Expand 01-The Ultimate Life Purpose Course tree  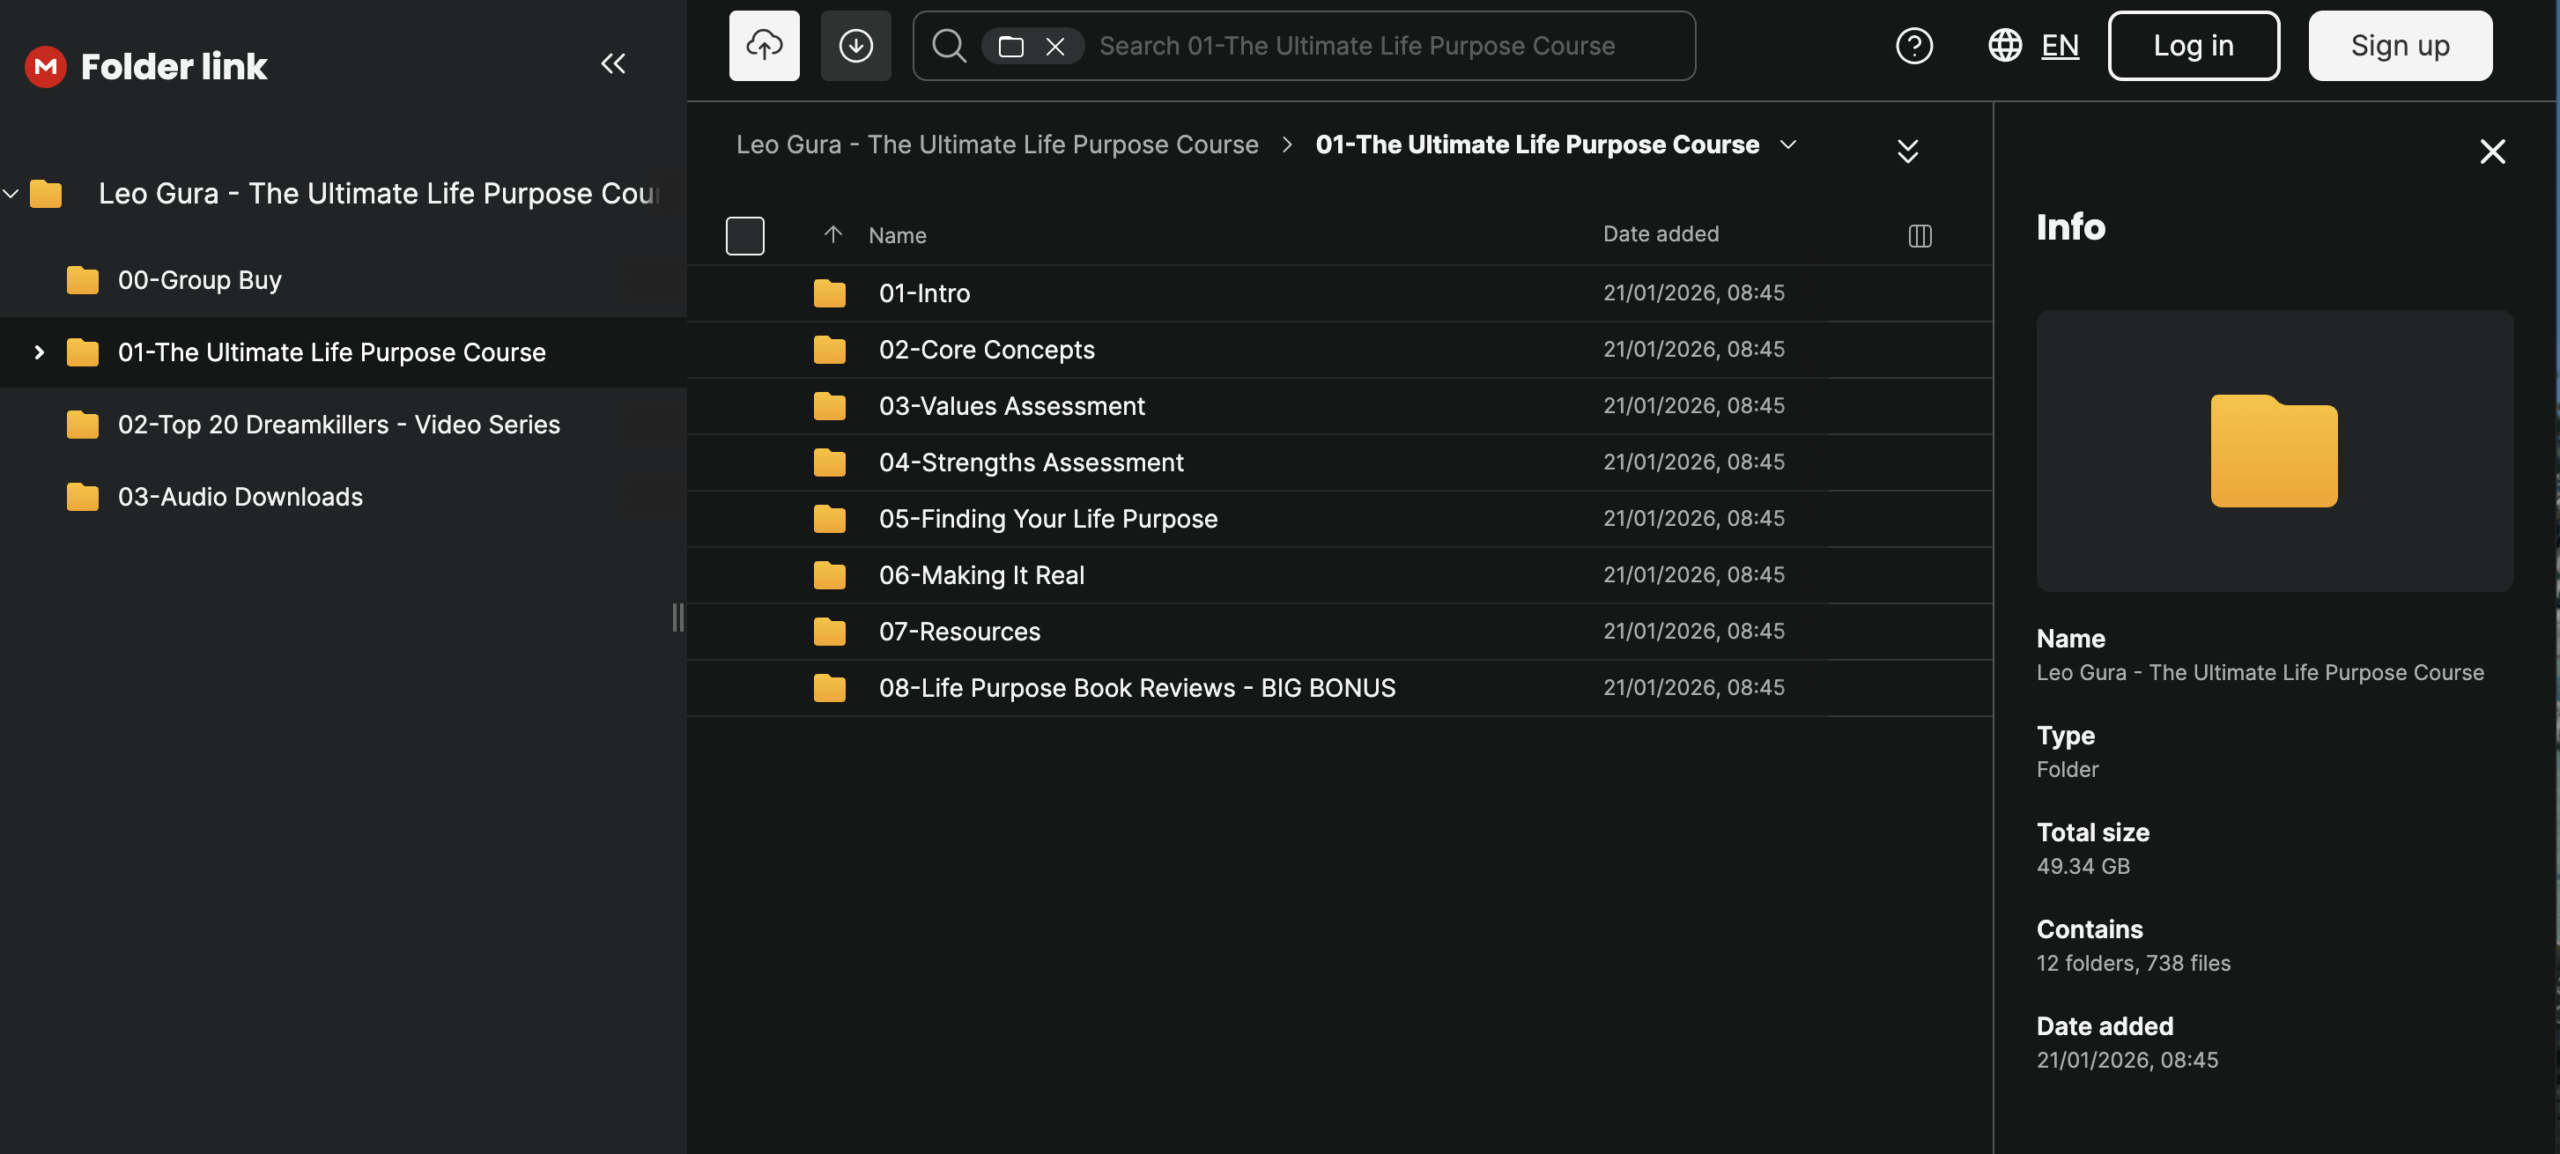(39, 352)
